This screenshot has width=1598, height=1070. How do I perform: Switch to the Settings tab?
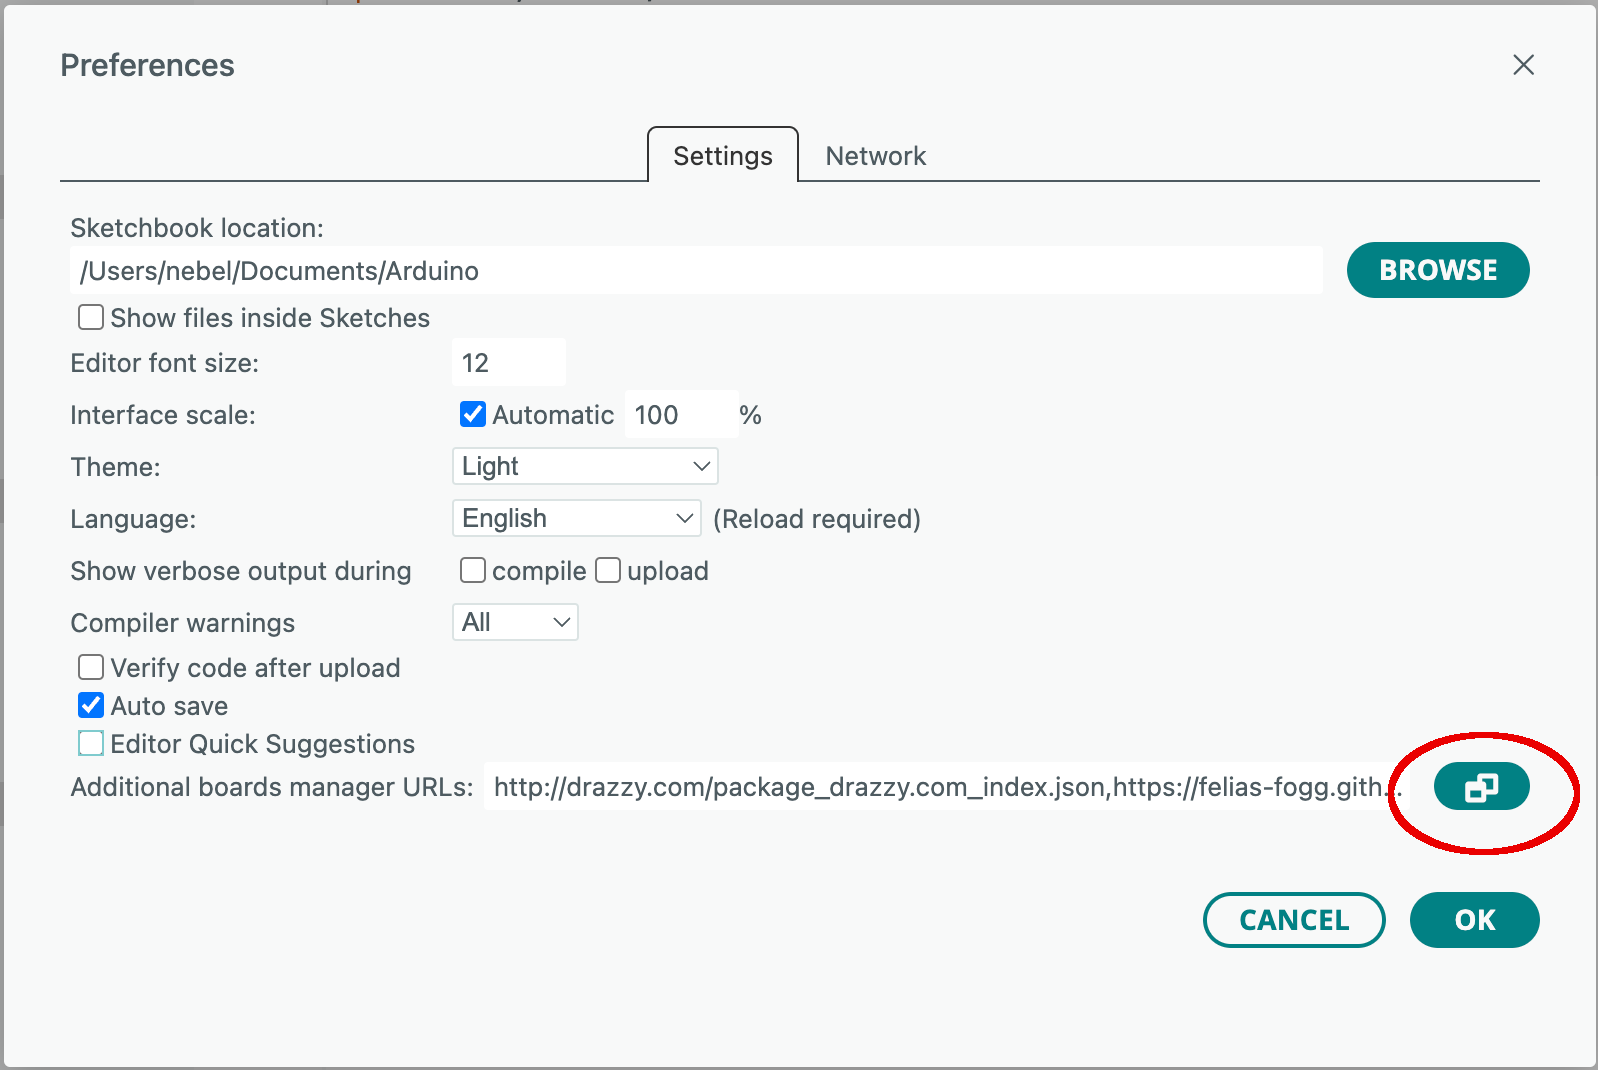click(x=723, y=155)
